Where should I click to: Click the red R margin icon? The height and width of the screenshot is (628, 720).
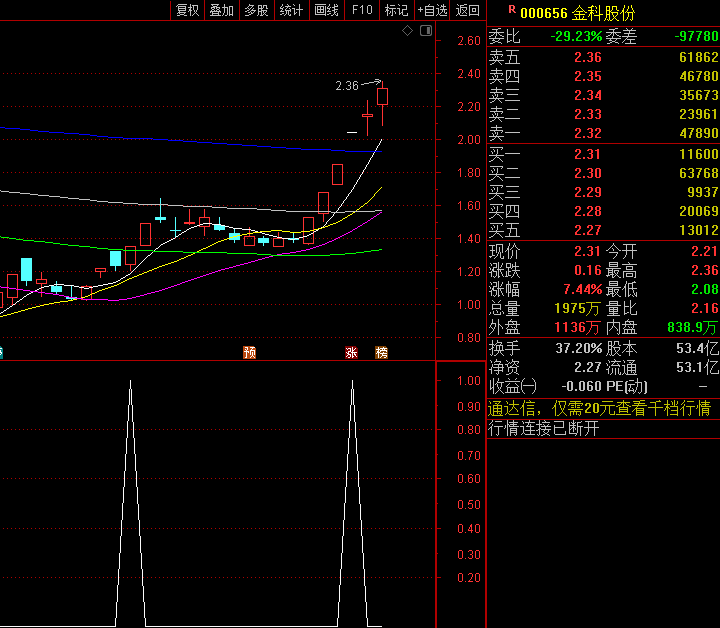pos(512,9)
